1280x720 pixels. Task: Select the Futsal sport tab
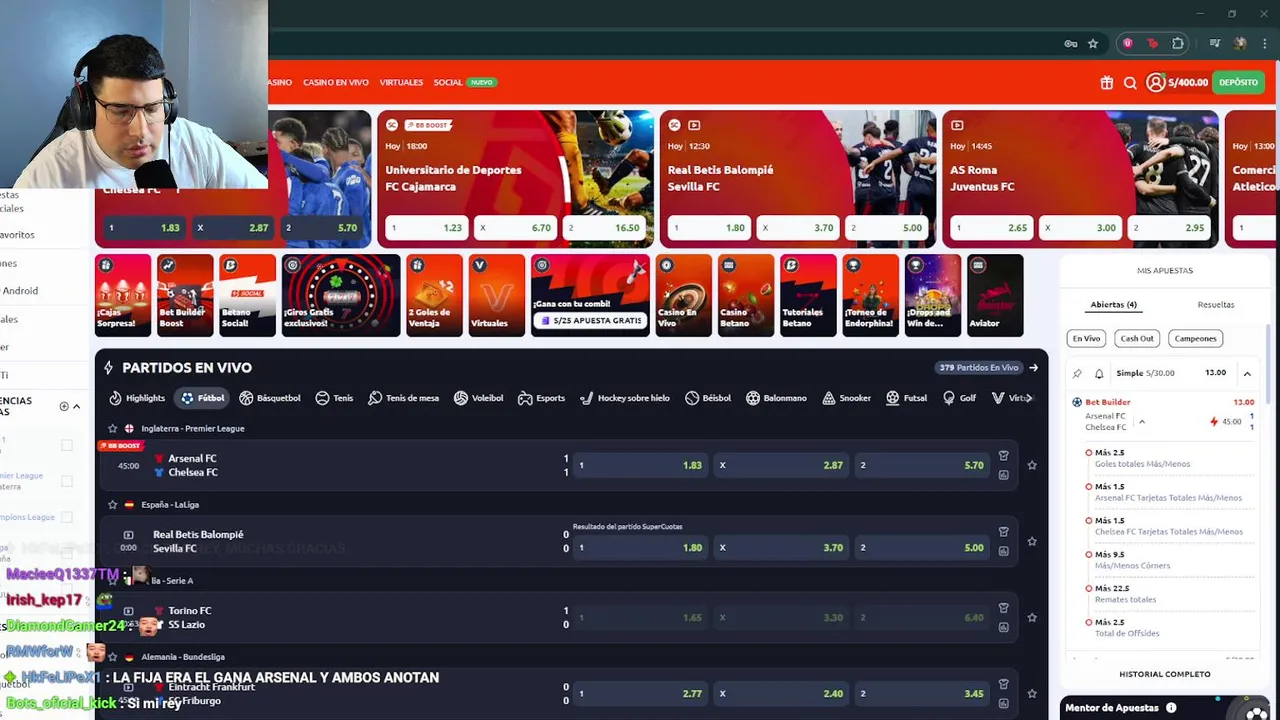pyautogui.click(x=906, y=398)
